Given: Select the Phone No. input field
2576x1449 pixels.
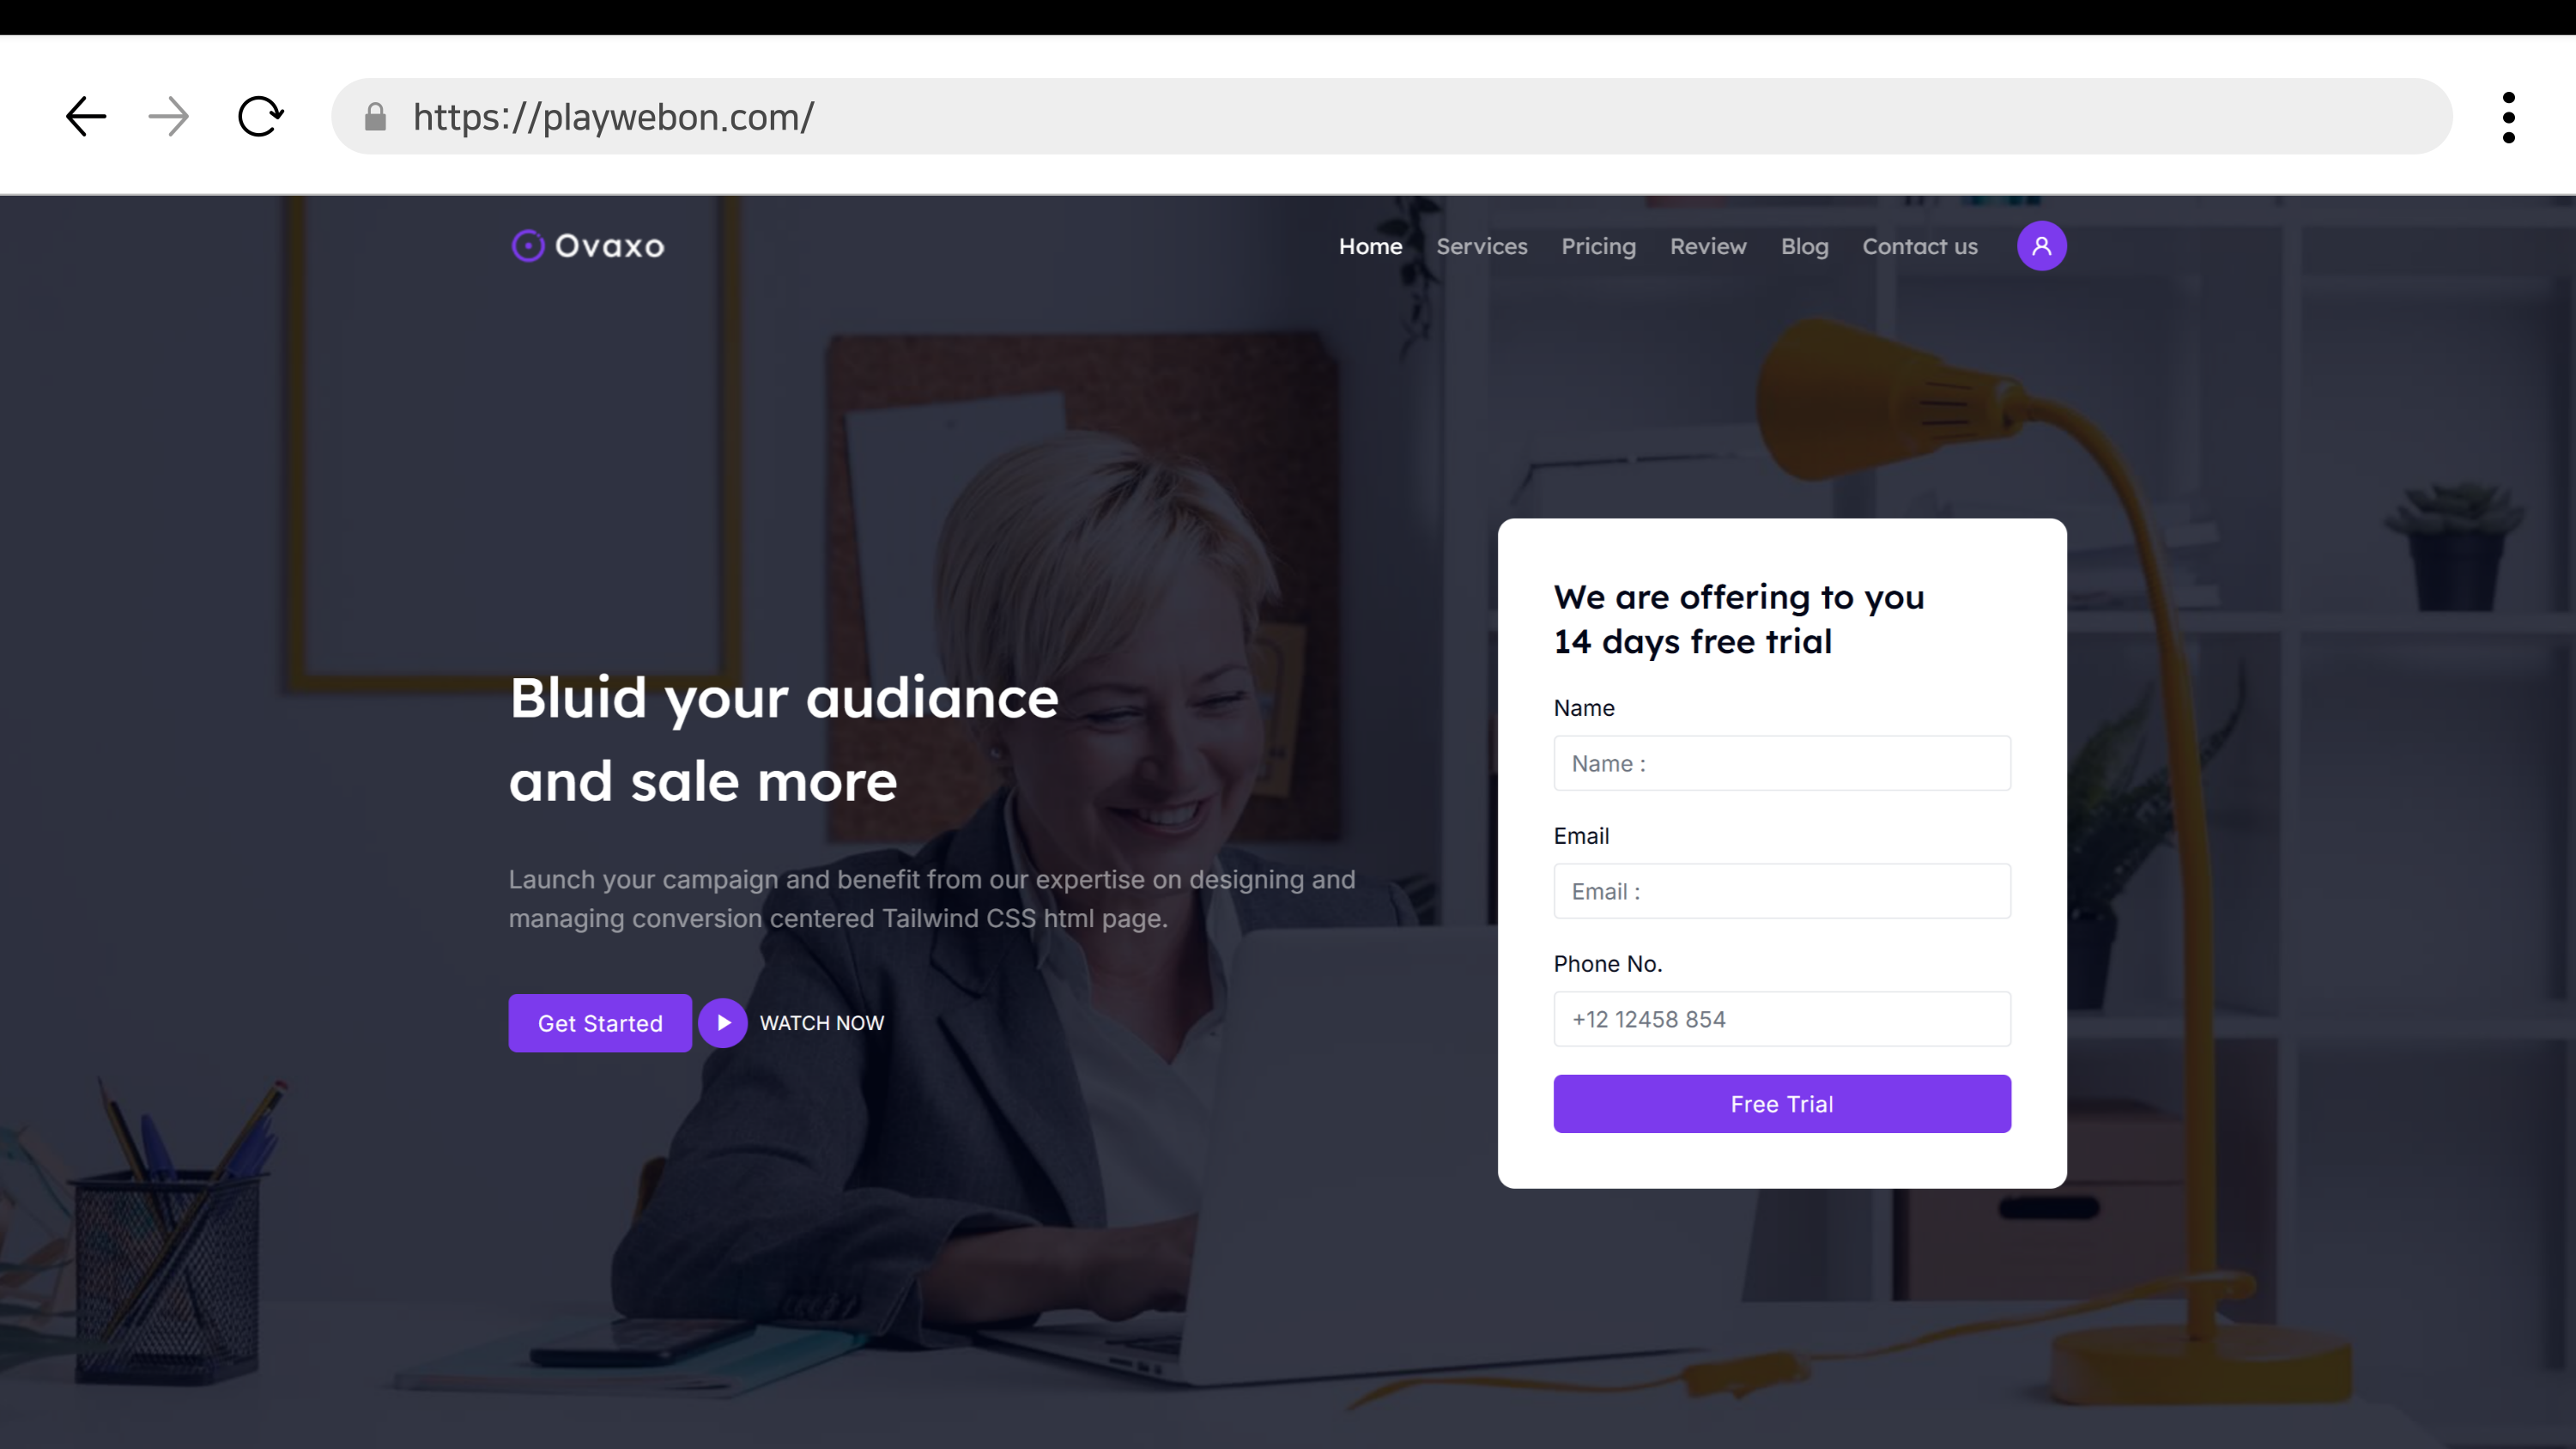Looking at the screenshot, I should click(1781, 1019).
